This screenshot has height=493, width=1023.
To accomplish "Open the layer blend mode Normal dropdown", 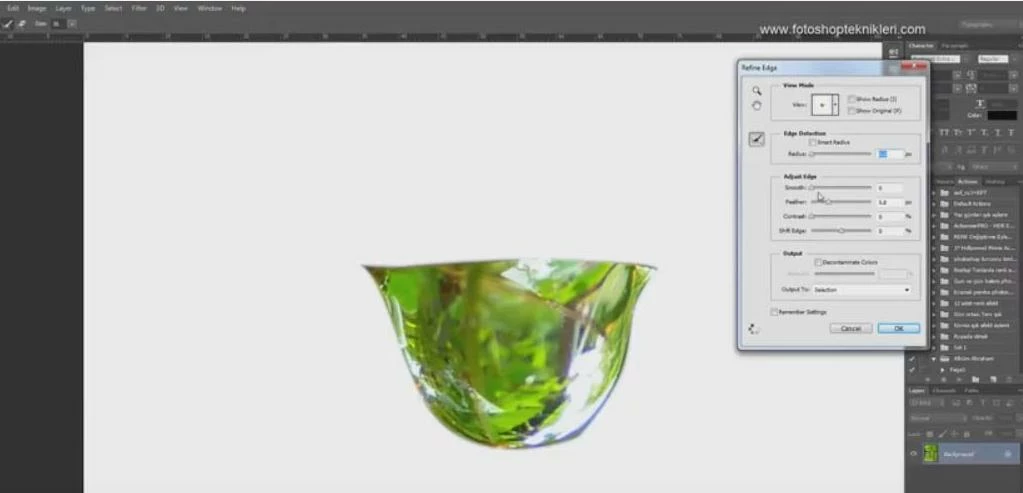I will (x=936, y=418).
